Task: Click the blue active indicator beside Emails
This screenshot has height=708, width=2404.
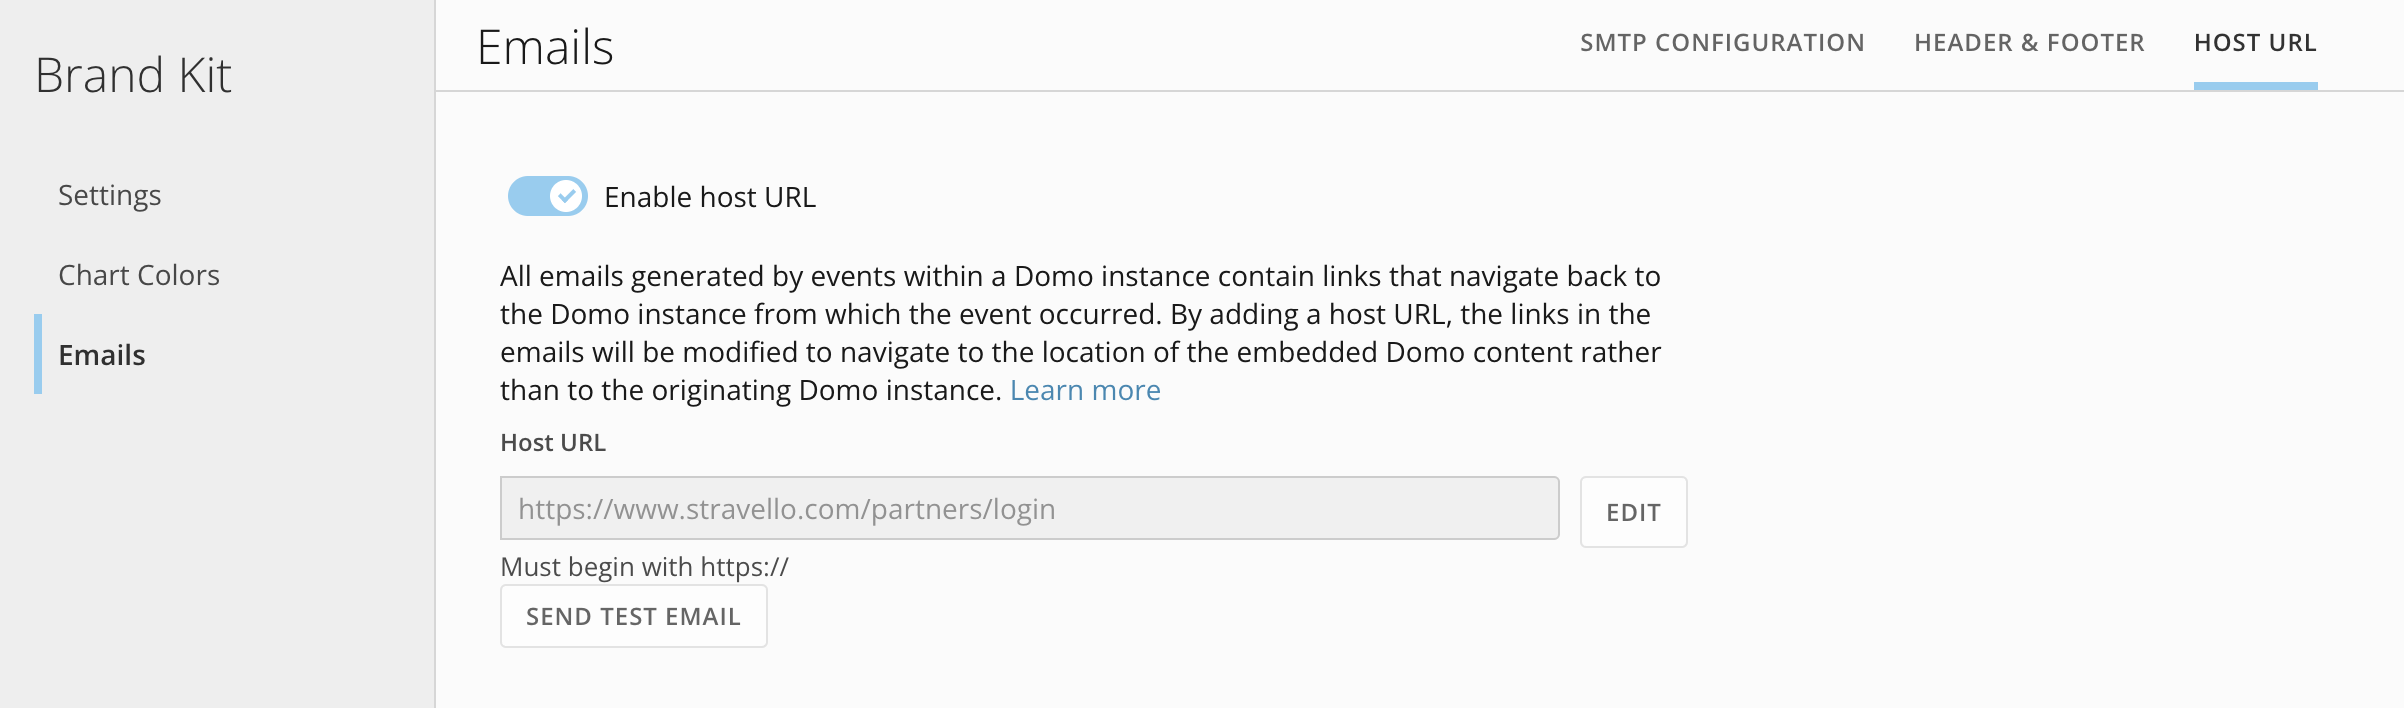Action: (x=38, y=354)
